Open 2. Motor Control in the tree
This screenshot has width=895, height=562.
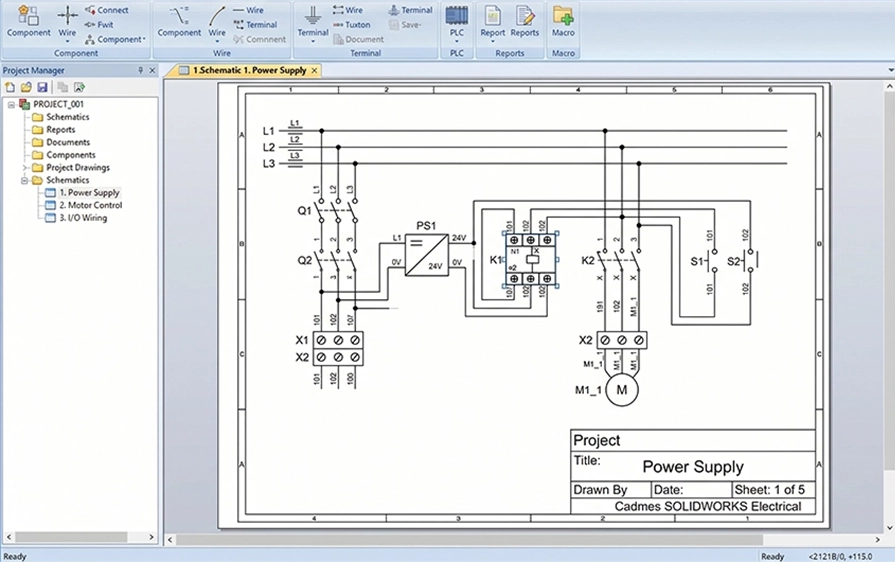(x=91, y=205)
